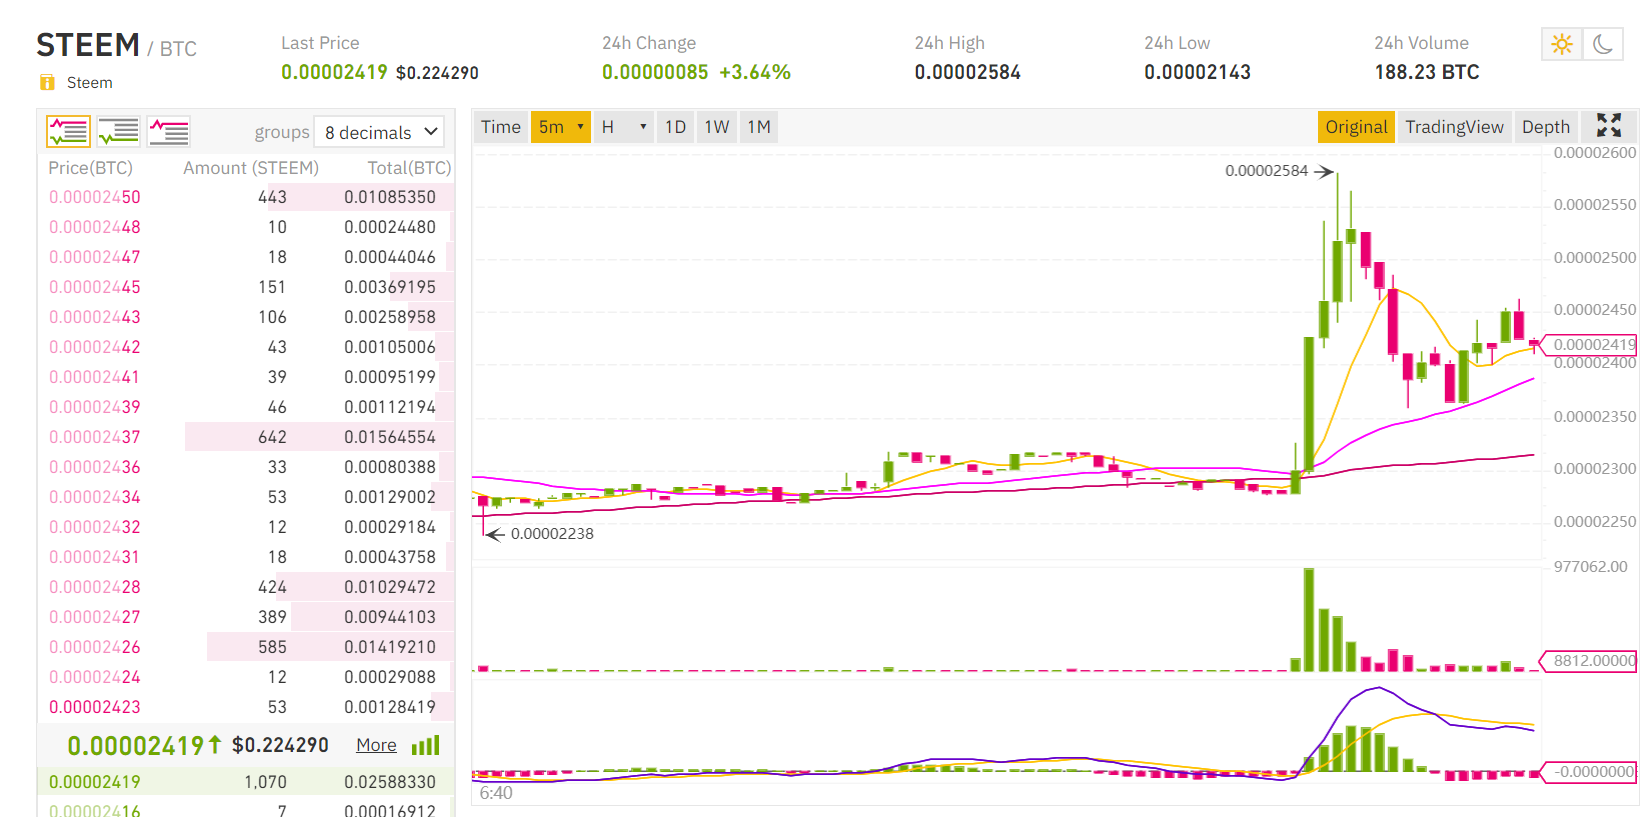Click the 0.00002238 low label on chart
Screen dimensions: 1651x817
point(552,534)
